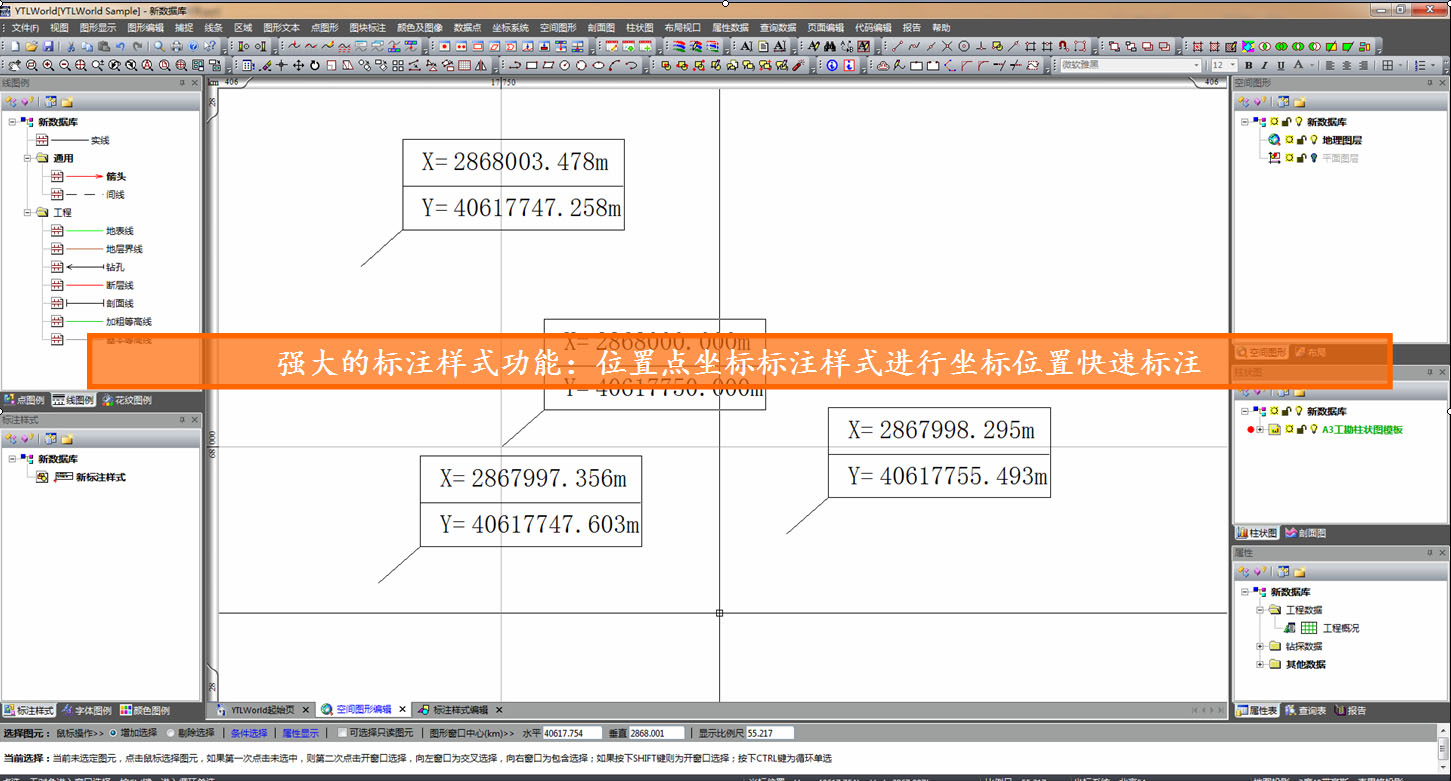Click the Open folder toolbar icon
1451x781 pixels.
click(x=31, y=46)
